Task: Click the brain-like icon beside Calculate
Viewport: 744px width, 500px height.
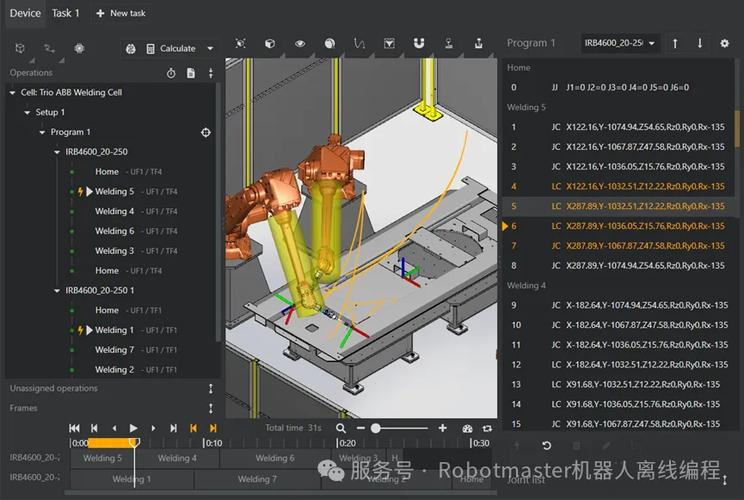Action: 130,48
